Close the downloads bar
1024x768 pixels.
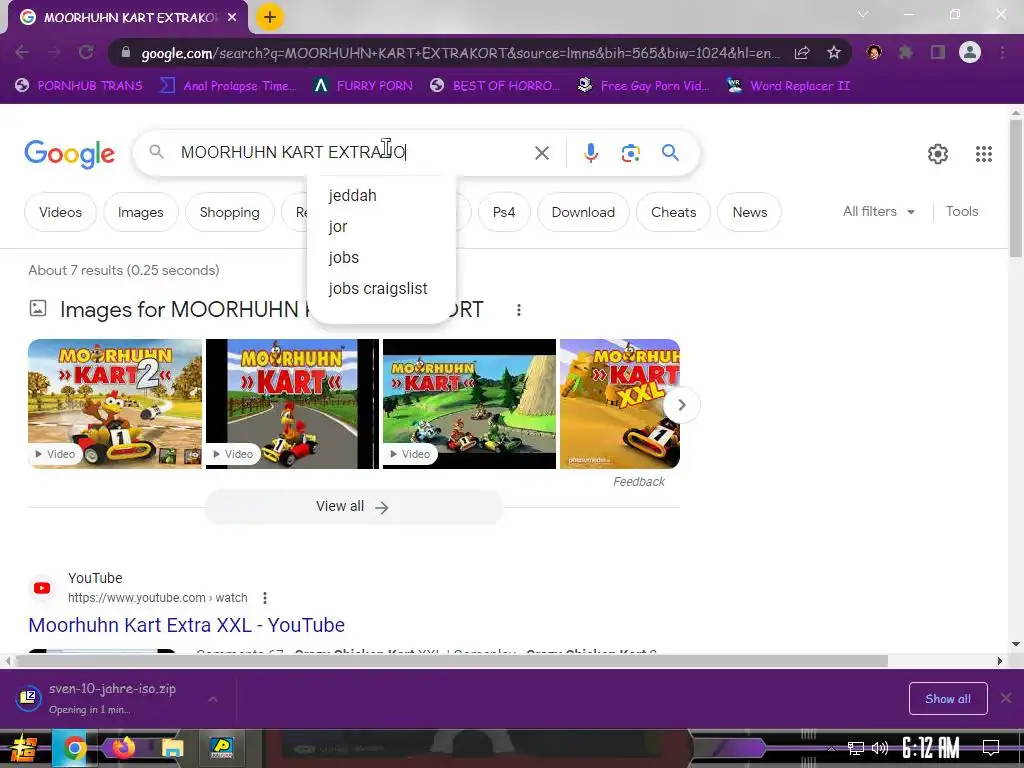point(1006,698)
